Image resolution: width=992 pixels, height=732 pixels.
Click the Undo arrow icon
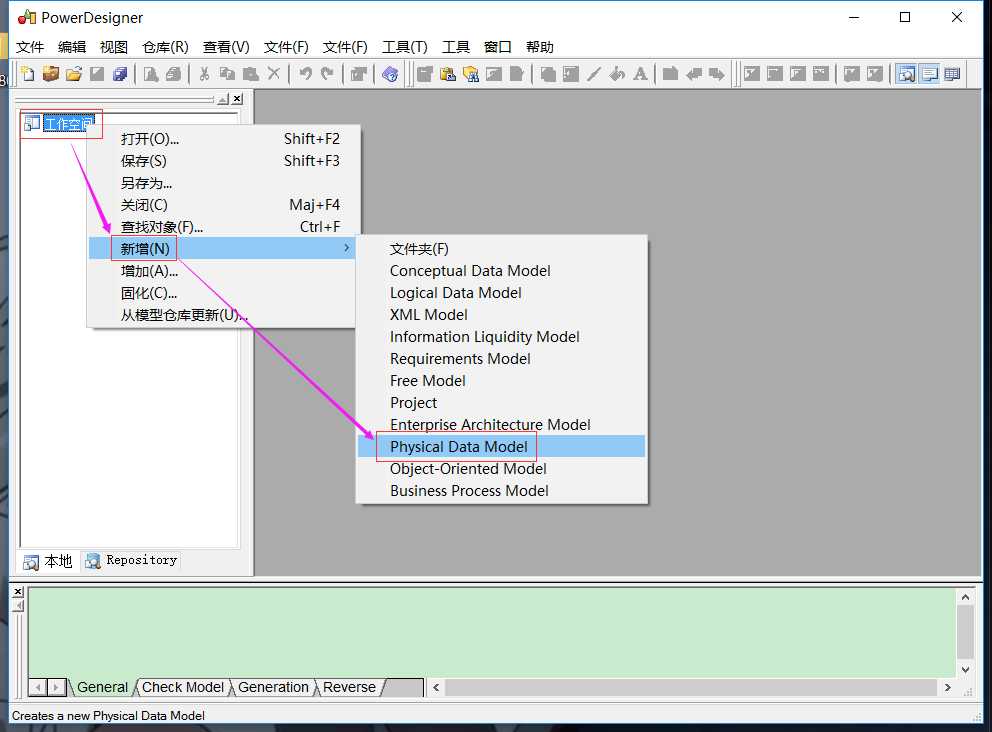click(305, 74)
